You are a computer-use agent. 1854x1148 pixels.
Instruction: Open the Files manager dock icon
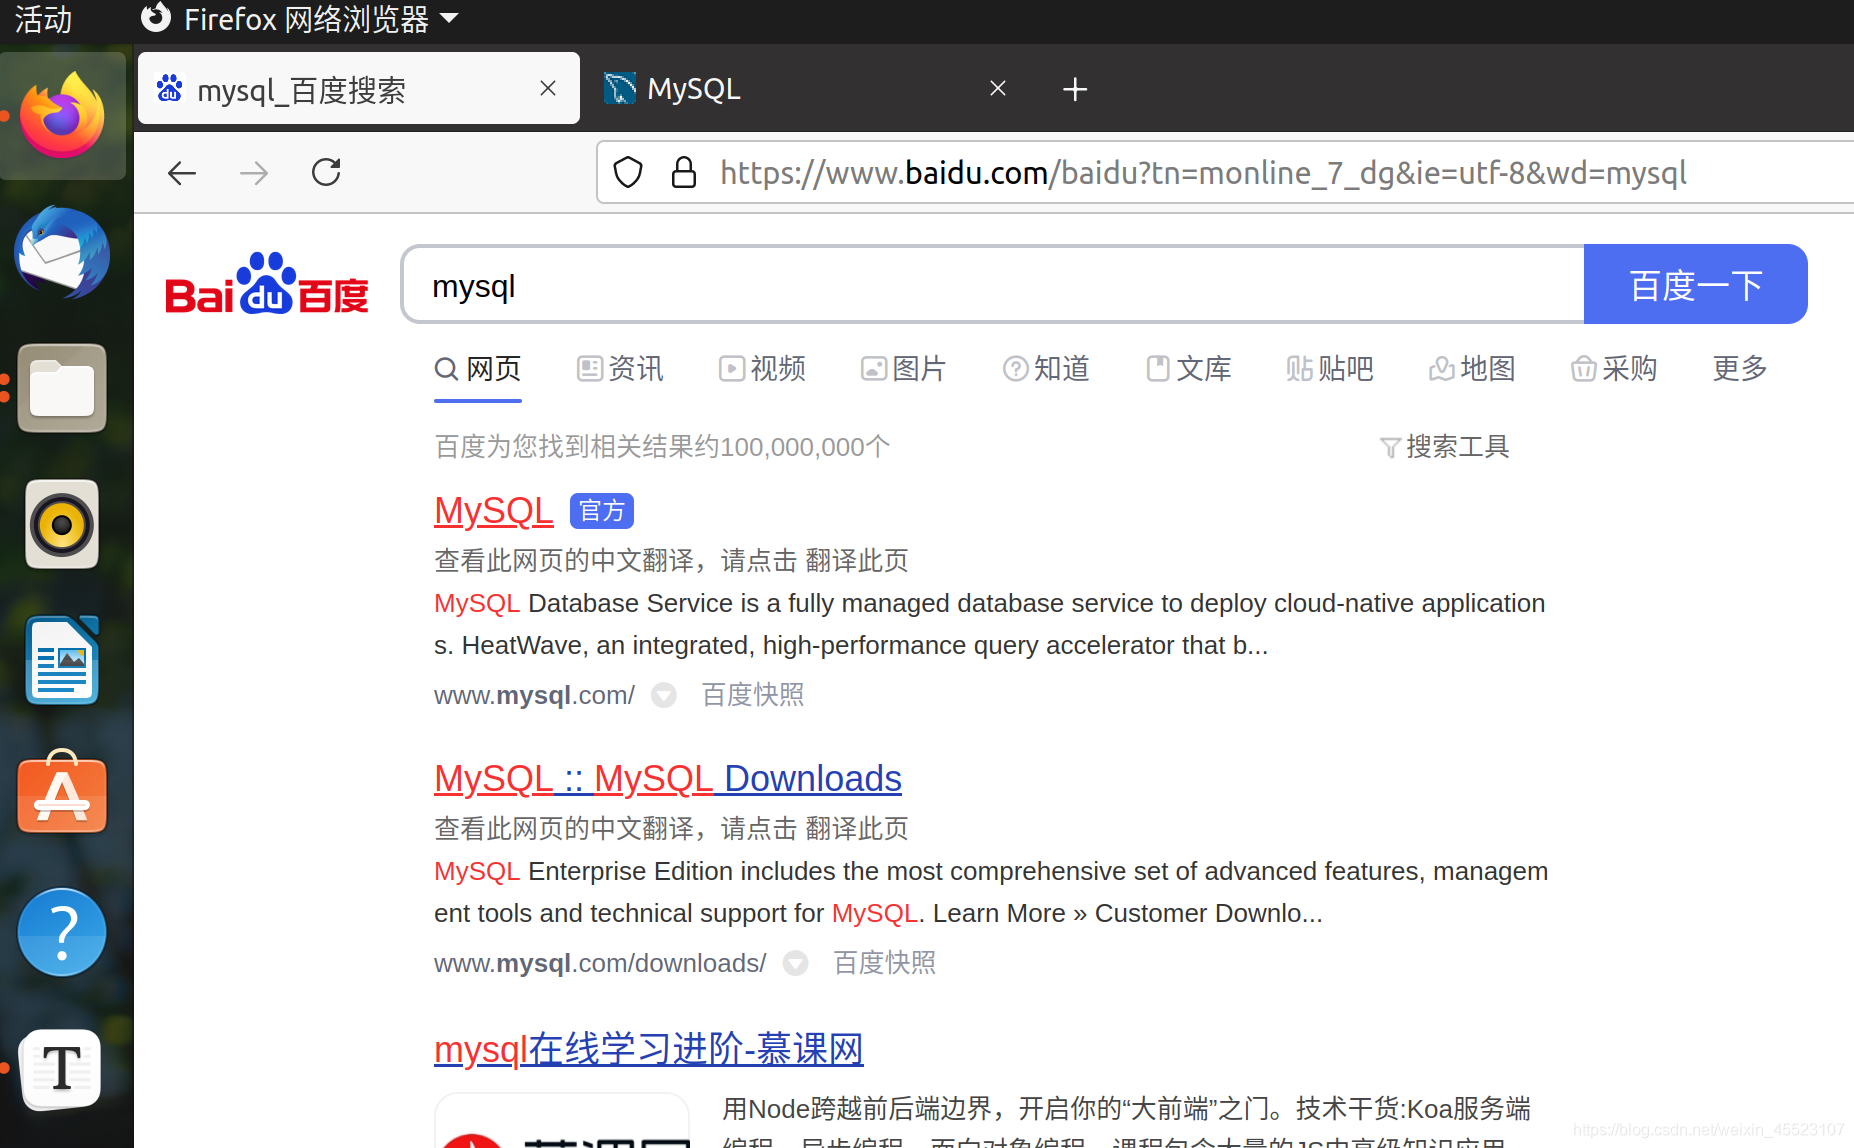(62, 388)
